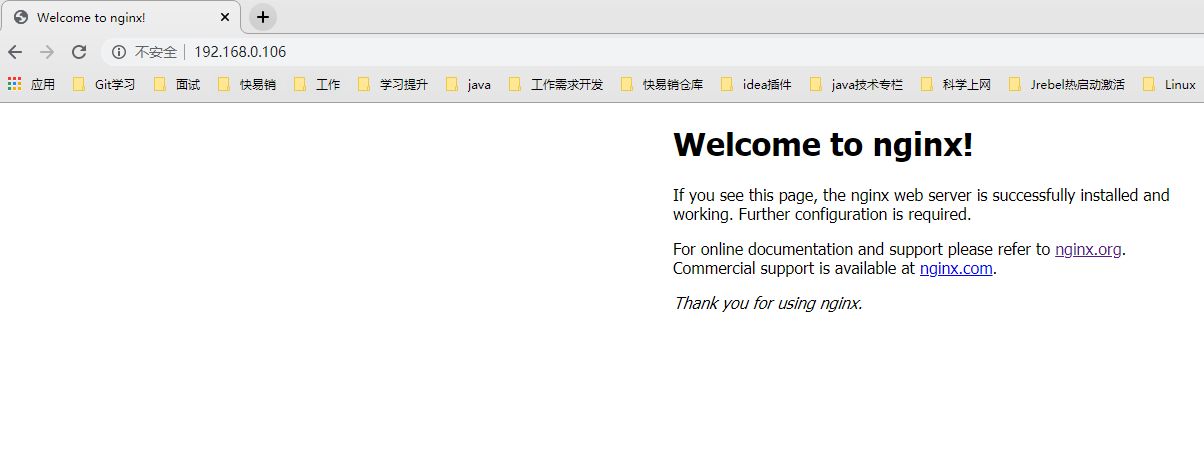Screen dimensions: 1204x456
Task: Click the 'Further configuration is required' sentence
Action: (x=855, y=214)
